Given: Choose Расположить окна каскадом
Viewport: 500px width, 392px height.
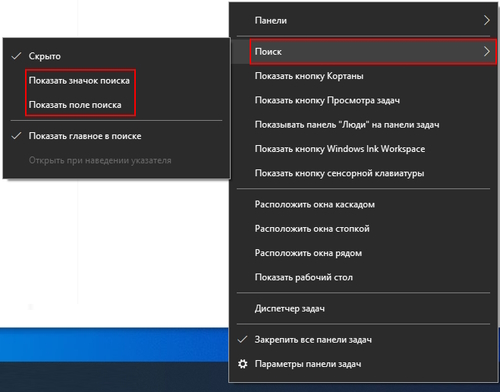Looking at the screenshot, I should (x=363, y=204).
